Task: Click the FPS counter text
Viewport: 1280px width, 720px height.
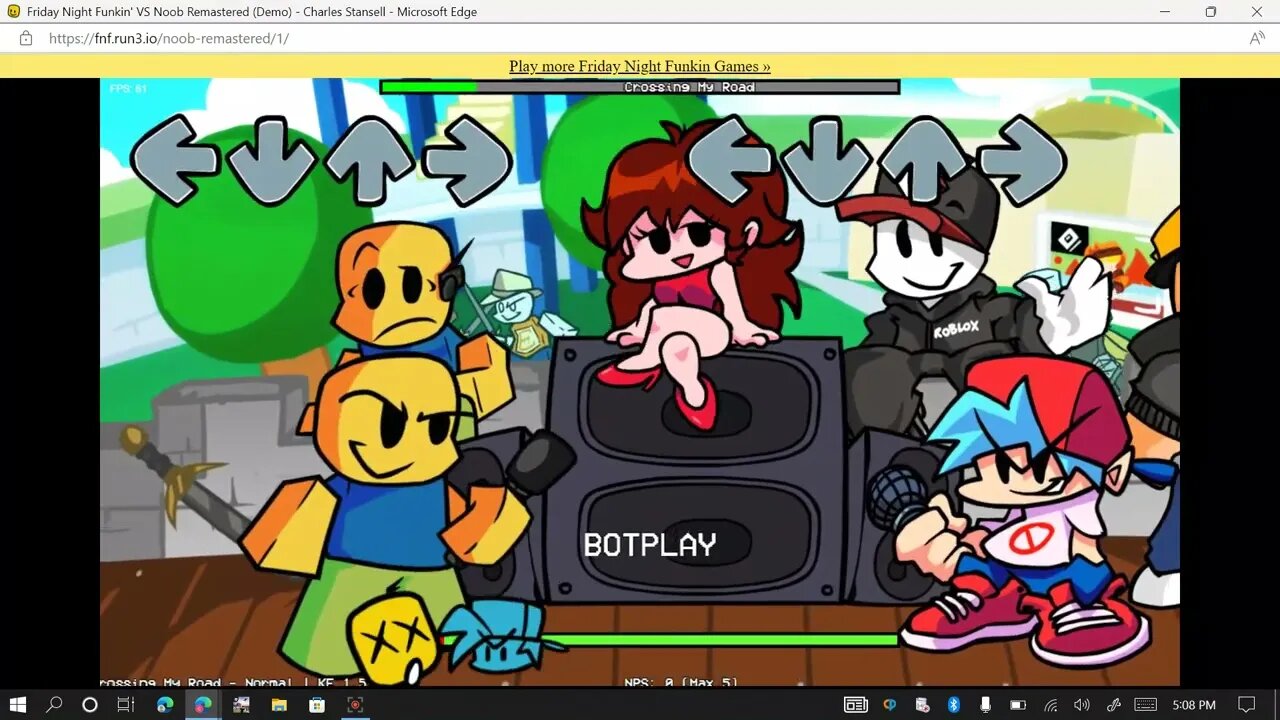Action: click(x=128, y=89)
